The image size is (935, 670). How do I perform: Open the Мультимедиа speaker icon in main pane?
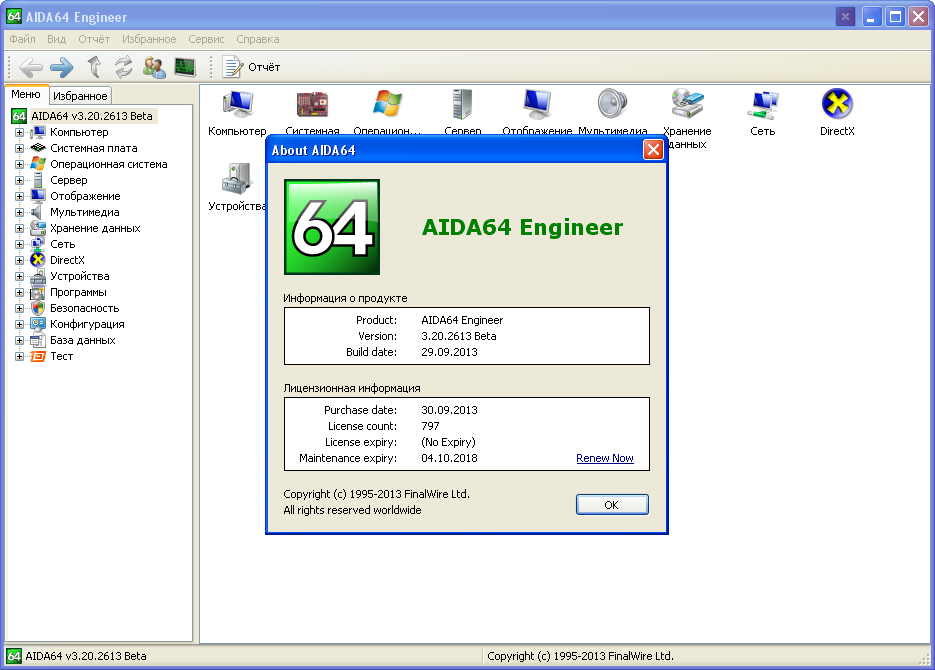[x=612, y=112]
